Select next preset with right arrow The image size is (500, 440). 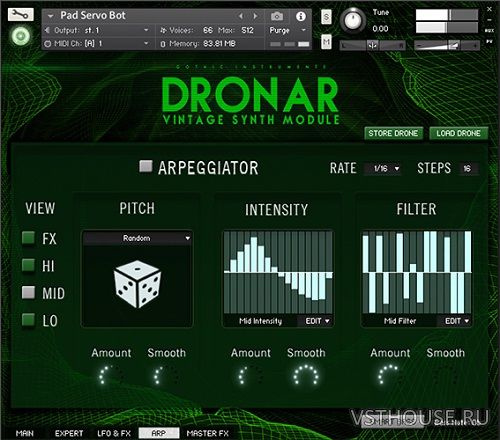[255, 16]
